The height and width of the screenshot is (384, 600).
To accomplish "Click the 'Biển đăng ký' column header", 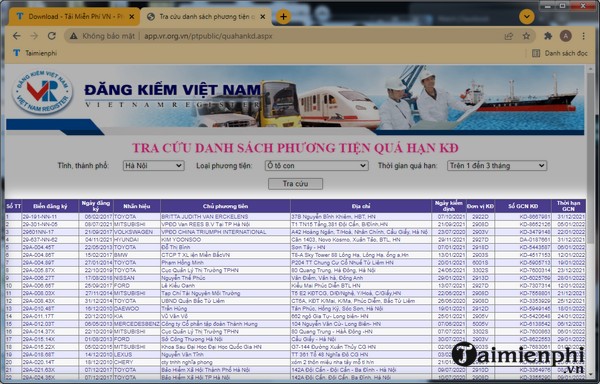I will pos(50,206).
